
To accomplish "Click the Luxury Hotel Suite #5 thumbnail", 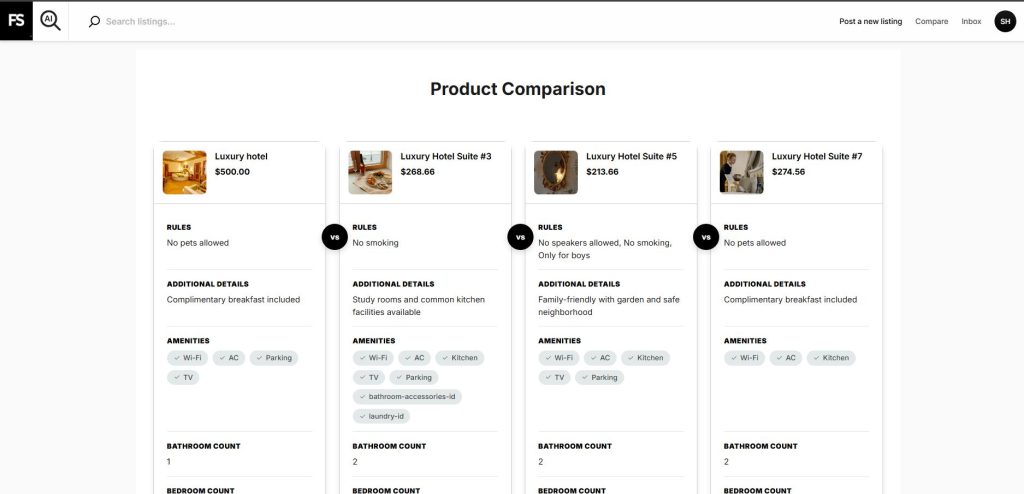I will tap(555, 172).
